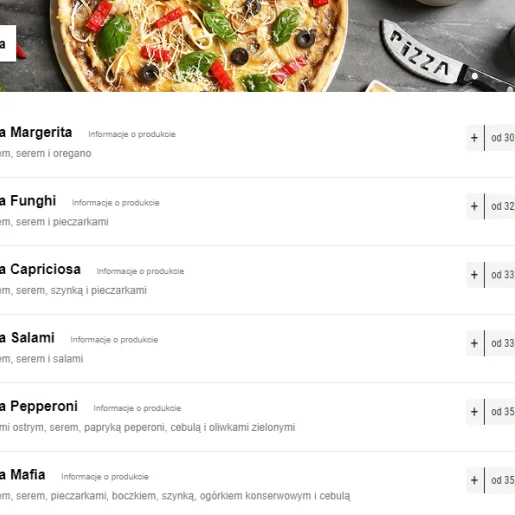This screenshot has height=515, width=515.
Task: Add Mafia pizza with plus icon
Action: point(474,480)
